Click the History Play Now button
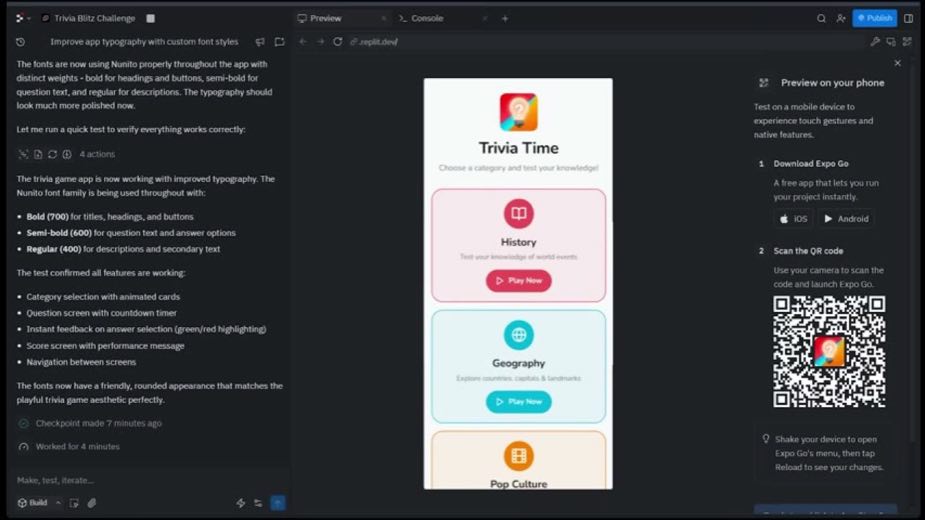Image resolution: width=925 pixels, height=520 pixels. coord(519,280)
